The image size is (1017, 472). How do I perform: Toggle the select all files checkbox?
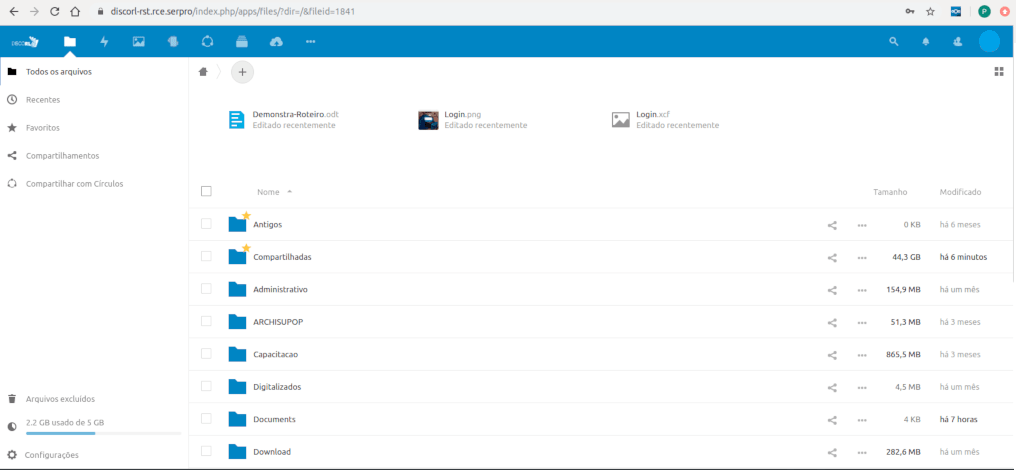tap(206, 191)
